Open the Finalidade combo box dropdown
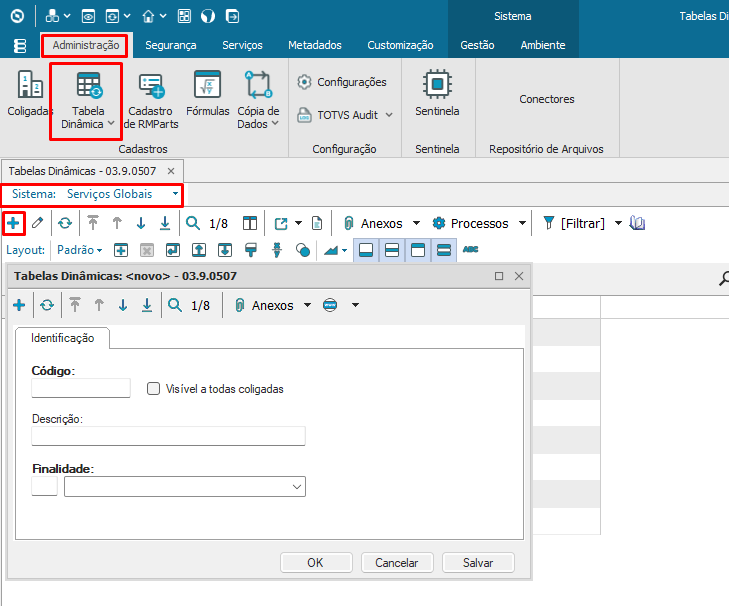The image size is (729, 606). (x=297, y=487)
